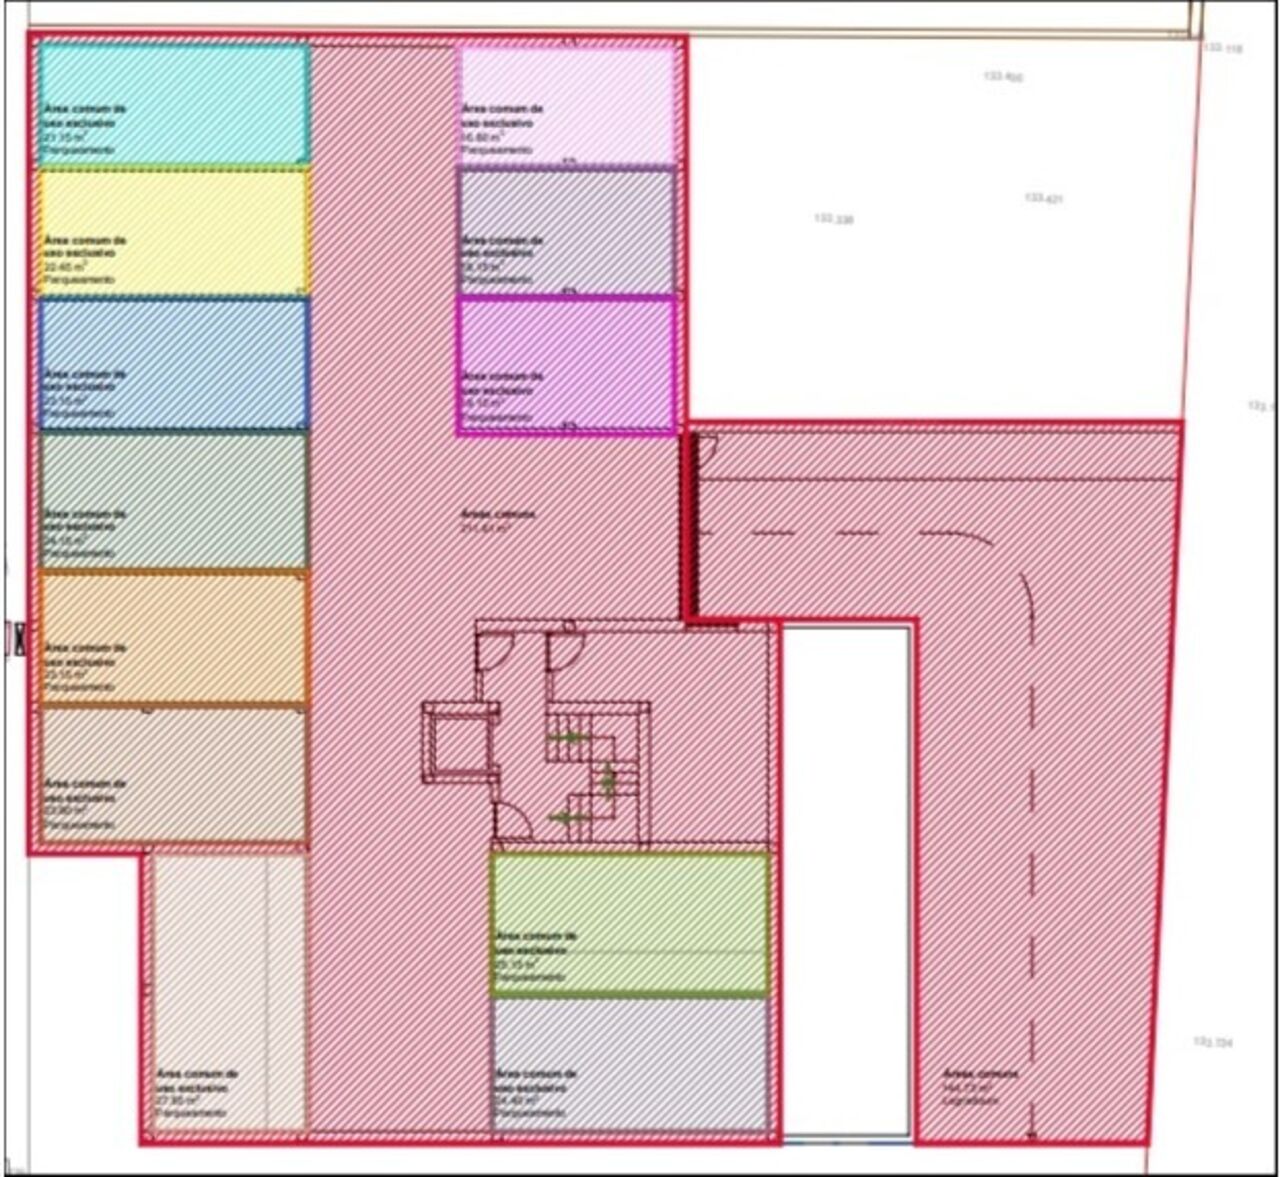Click the 24.40 m² parking space label
1280x1177 pixels.
(x=535, y=1092)
